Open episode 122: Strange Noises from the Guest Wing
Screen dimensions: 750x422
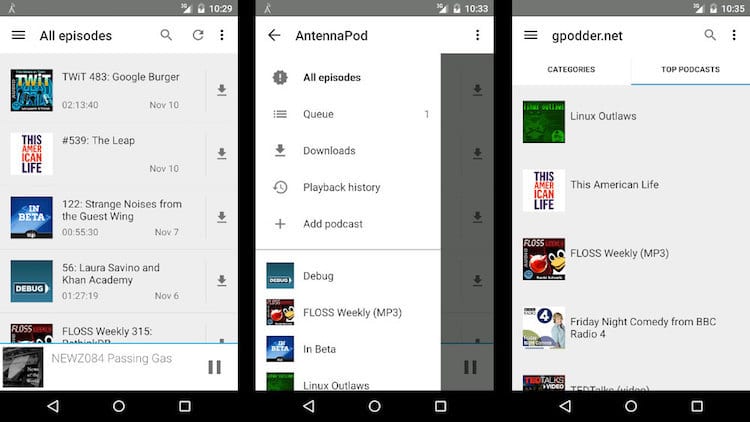(122, 210)
